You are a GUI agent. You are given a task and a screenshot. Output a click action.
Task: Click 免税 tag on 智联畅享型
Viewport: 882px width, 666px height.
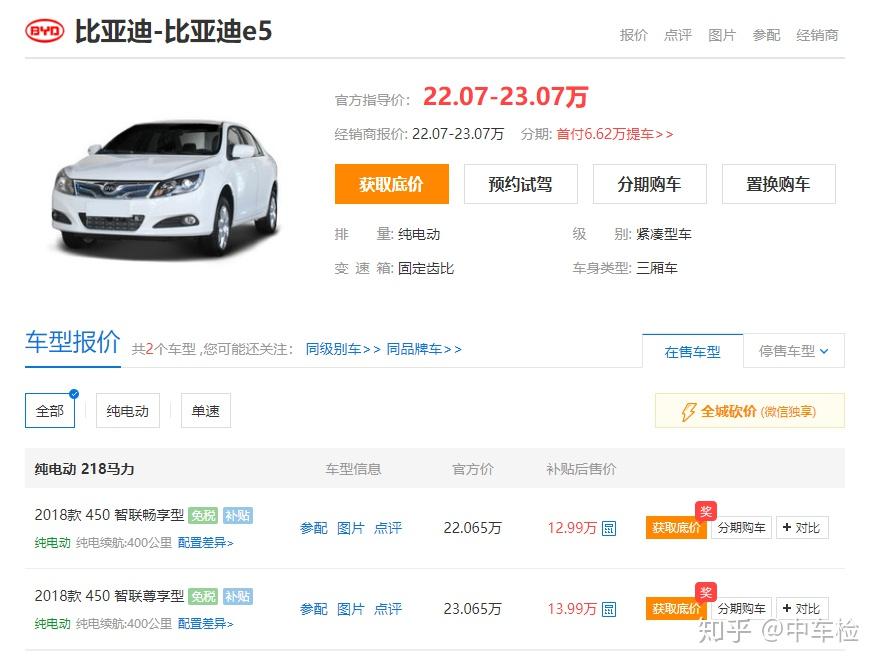[204, 515]
